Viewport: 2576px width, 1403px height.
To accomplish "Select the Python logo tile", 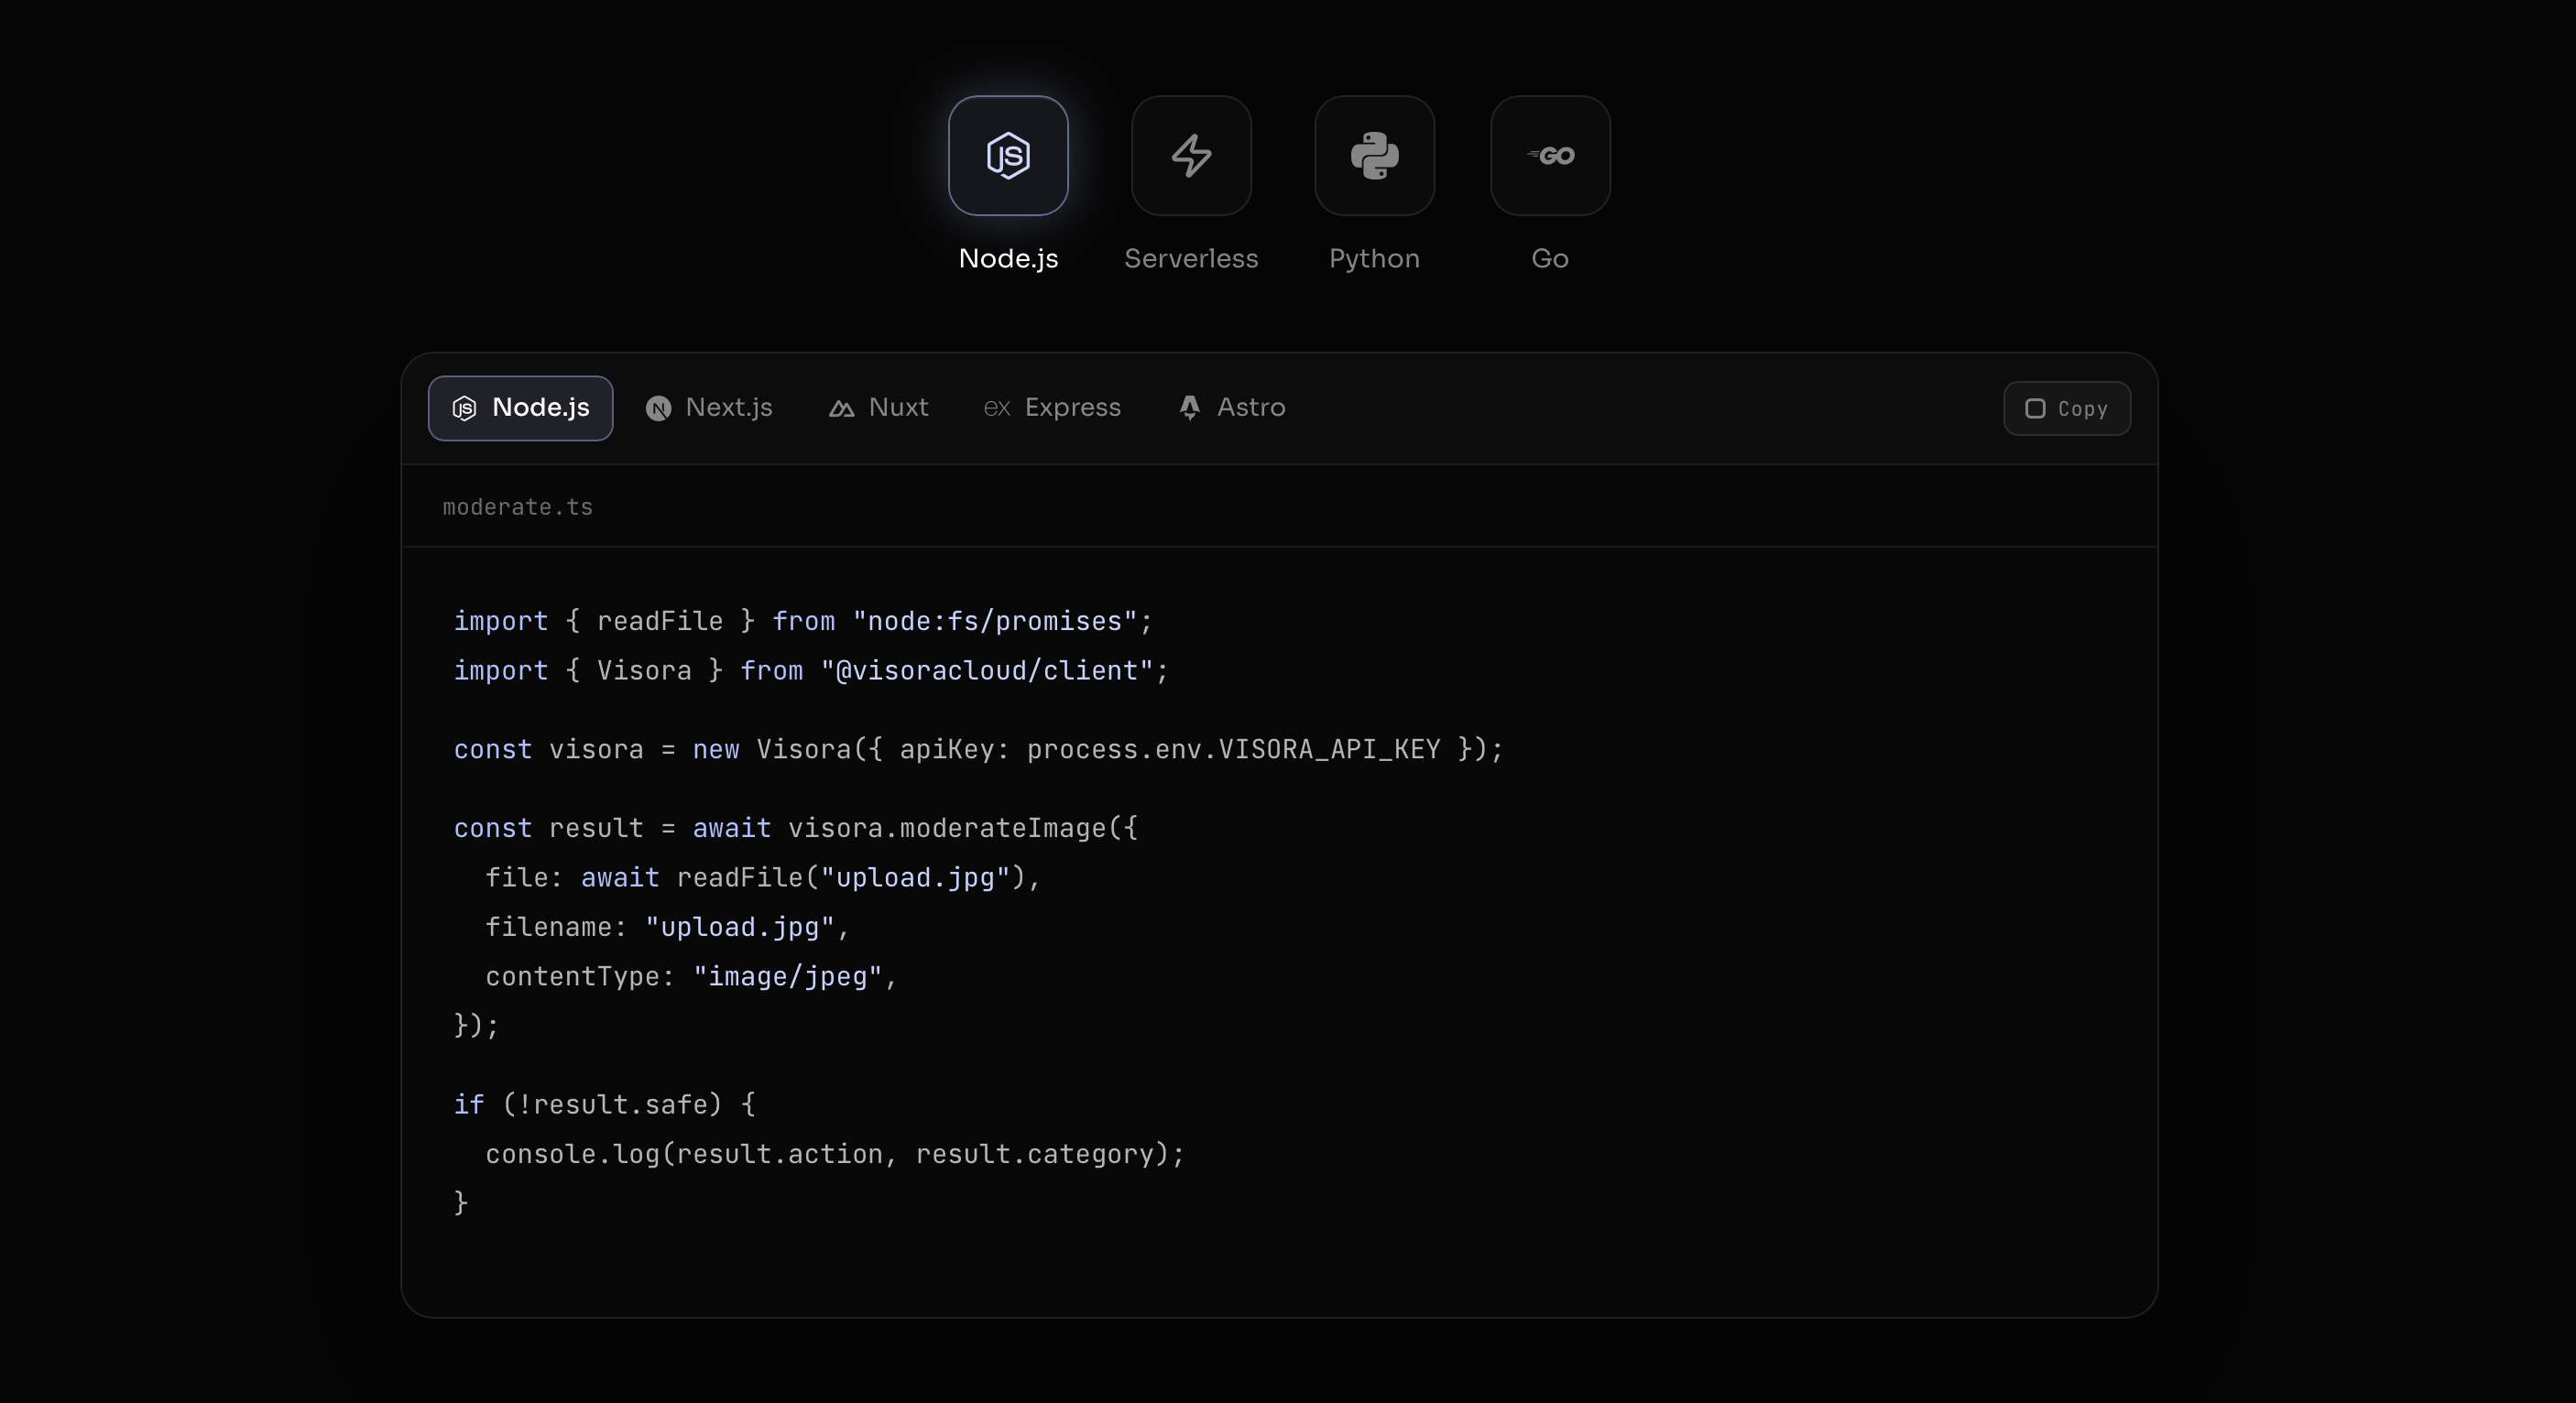I will pos(1374,155).
